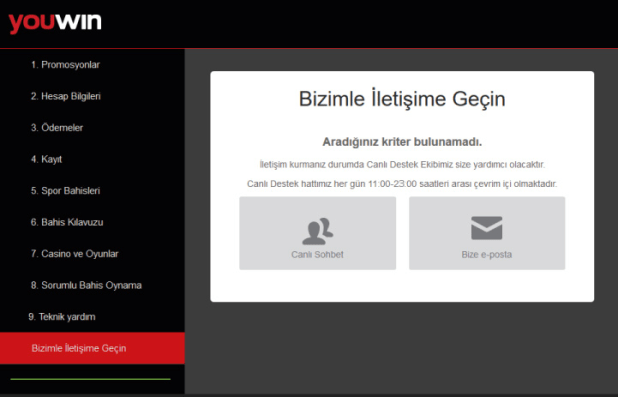Open Spor Bahisleri help topic
Image resolution: width=618 pixels, height=397 pixels.
click(x=65, y=191)
